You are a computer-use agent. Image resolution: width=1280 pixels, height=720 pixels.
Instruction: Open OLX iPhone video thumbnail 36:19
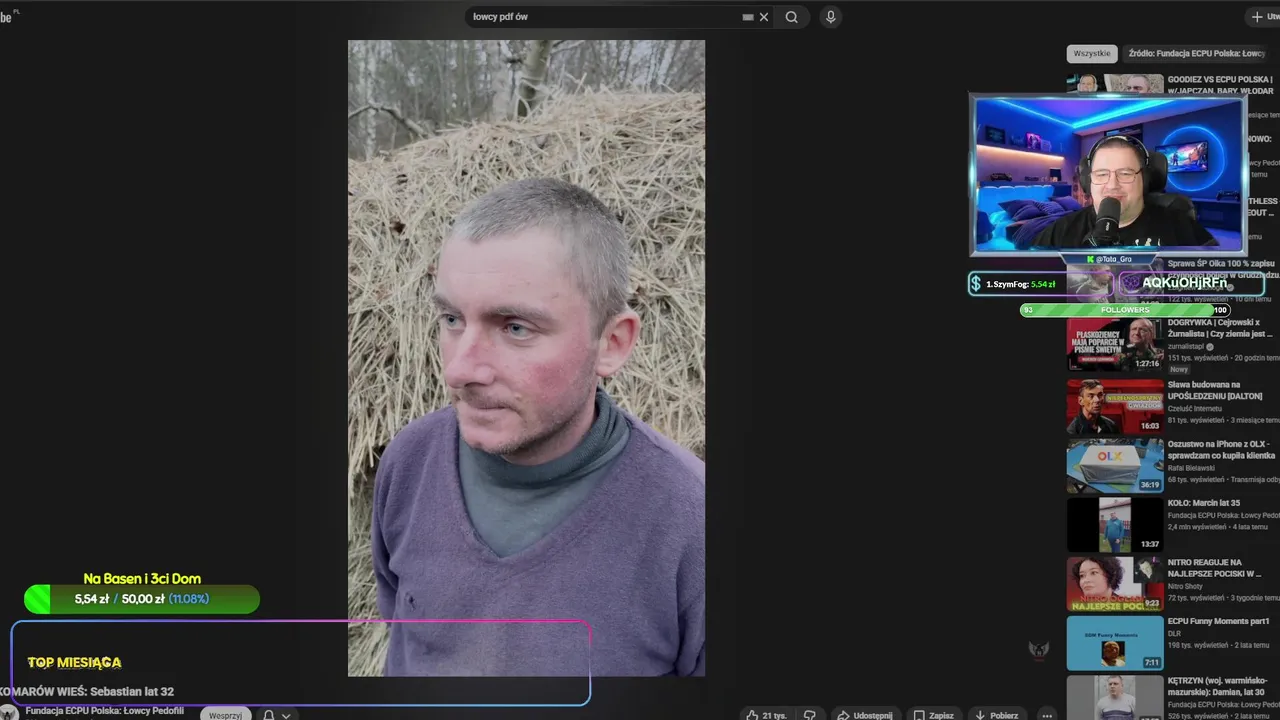tap(1115, 466)
